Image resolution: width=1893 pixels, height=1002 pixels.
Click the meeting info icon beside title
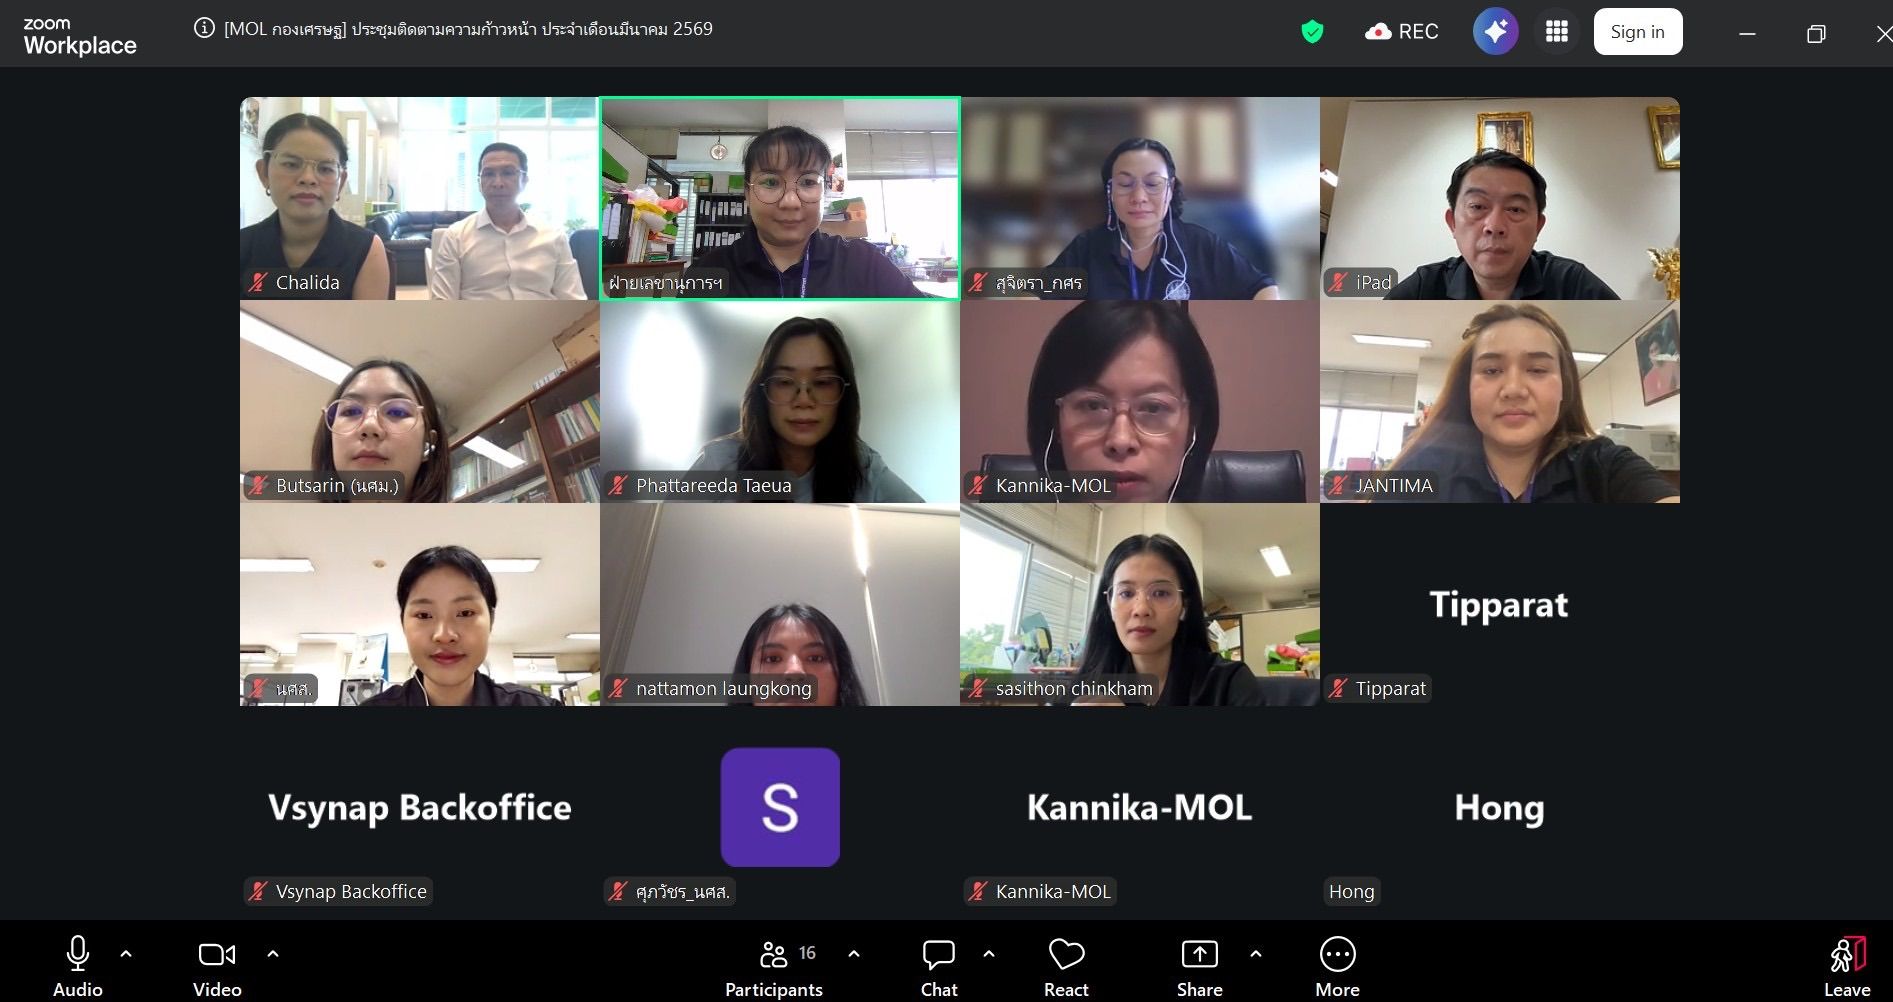204,28
